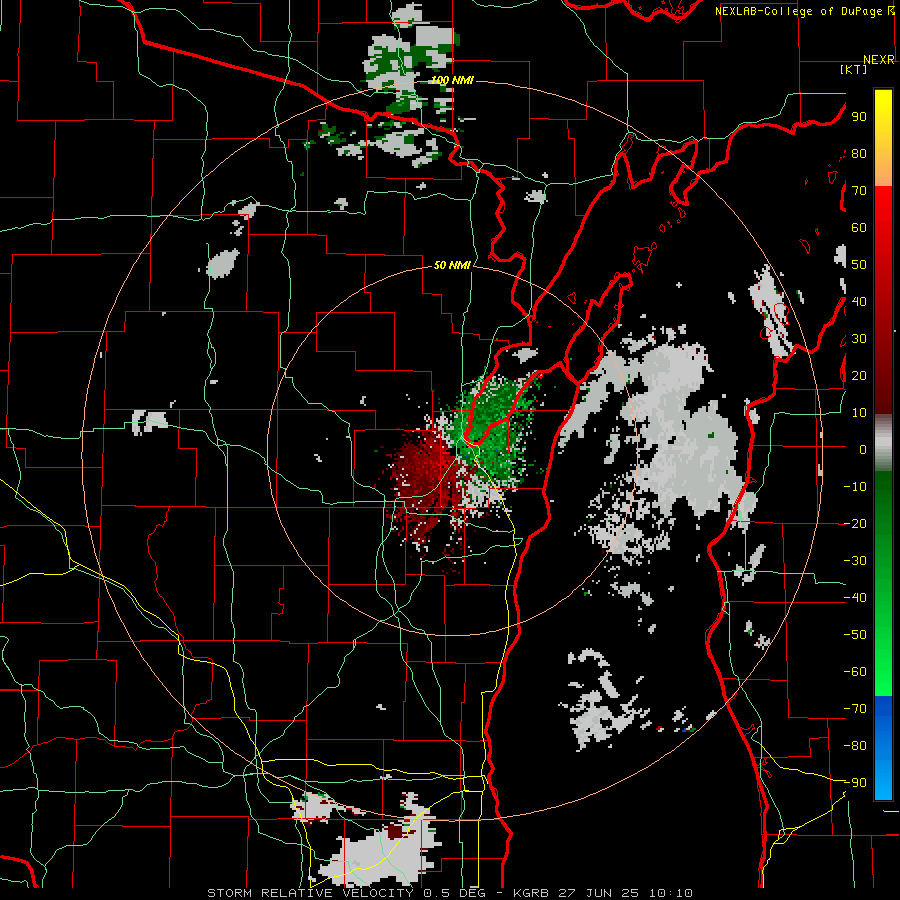Click the -40 value on velocity scale
The height and width of the screenshot is (900, 900).
click(855, 598)
